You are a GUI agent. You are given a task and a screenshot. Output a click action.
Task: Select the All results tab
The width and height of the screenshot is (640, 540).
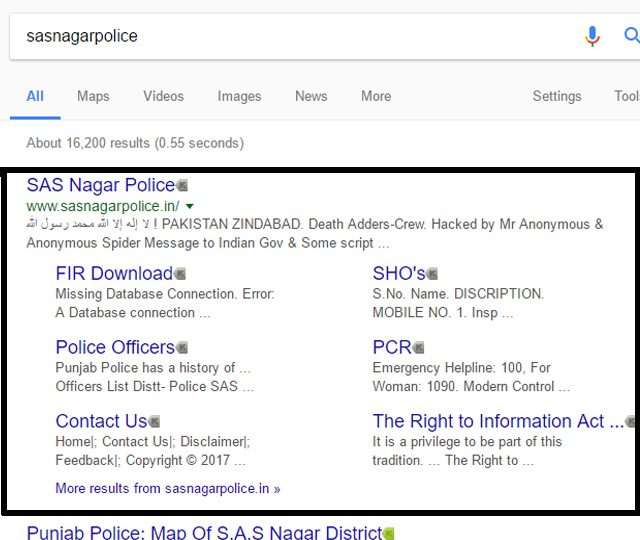coord(35,96)
